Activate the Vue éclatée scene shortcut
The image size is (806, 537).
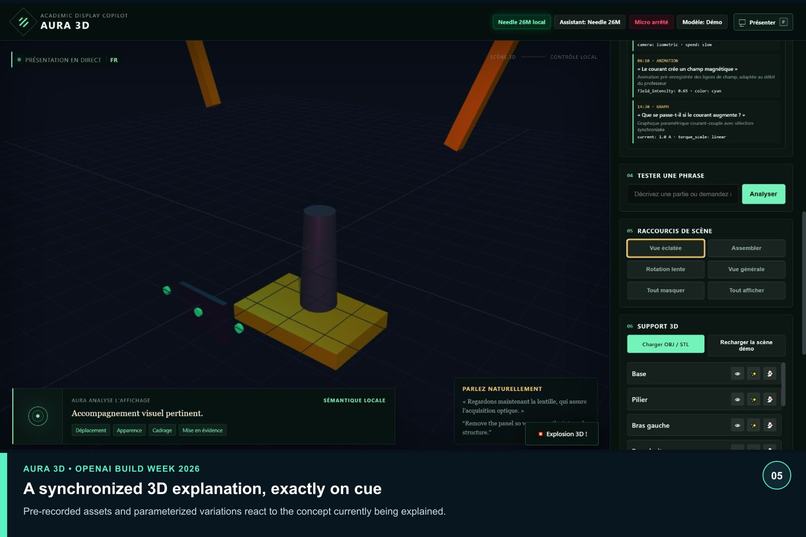(x=666, y=248)
